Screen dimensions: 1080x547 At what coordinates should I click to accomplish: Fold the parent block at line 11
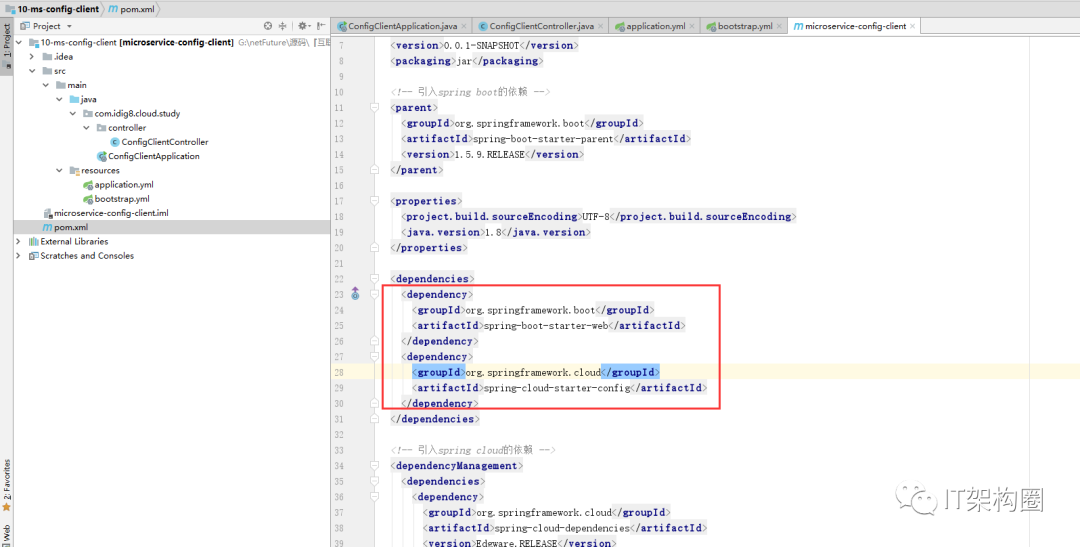[374, 107]
